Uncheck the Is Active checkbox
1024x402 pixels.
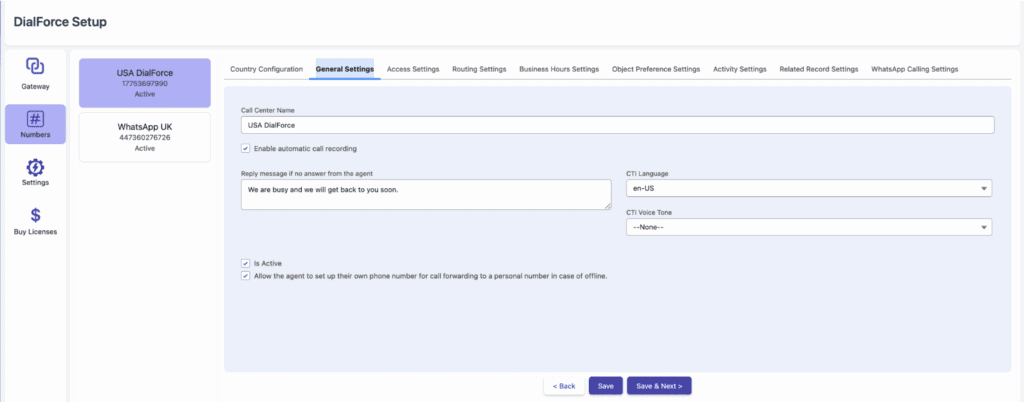pos(246,264)
